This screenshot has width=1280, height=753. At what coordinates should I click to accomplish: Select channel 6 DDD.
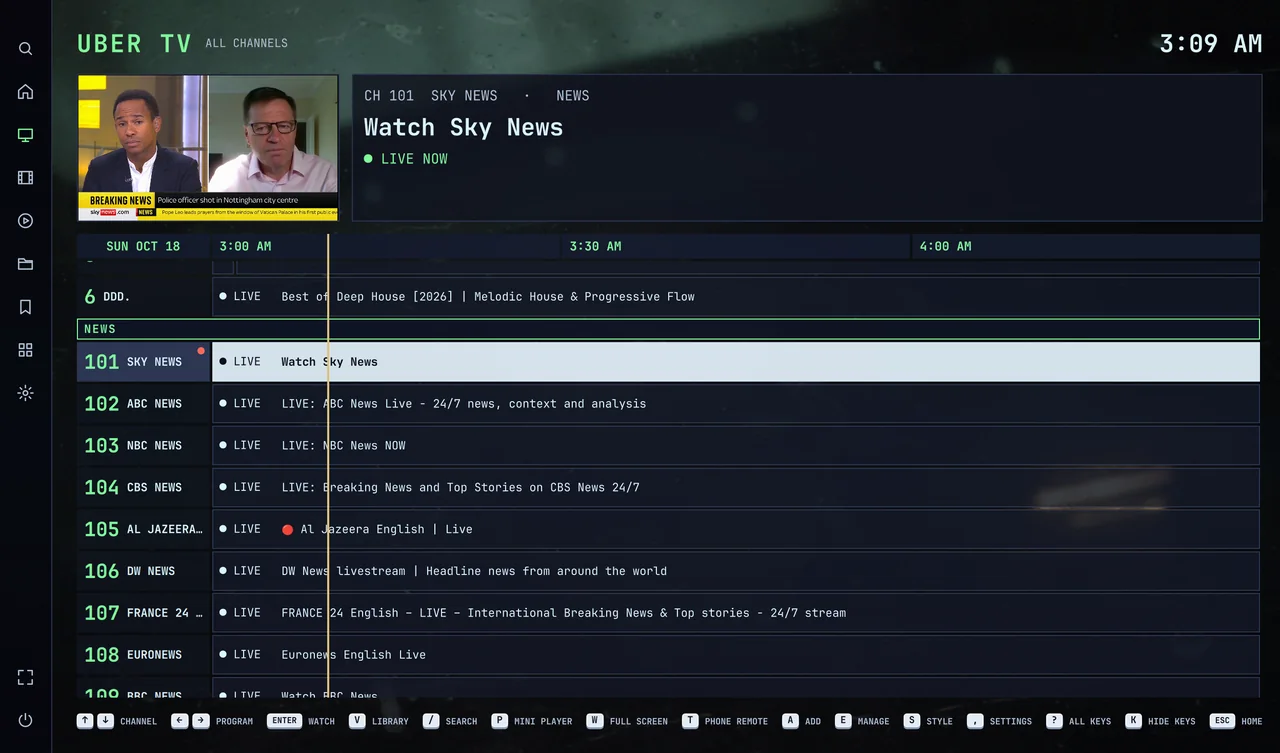[144, 297]
